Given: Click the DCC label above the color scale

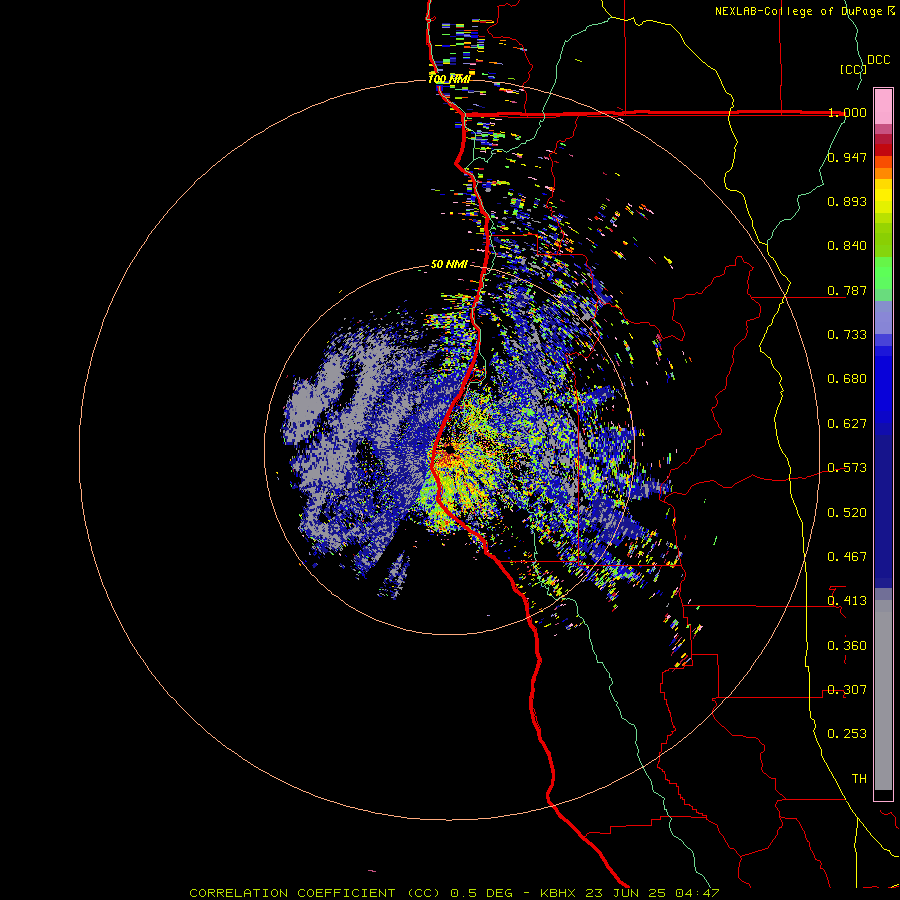Looking at the screenshot, I should tap(879, 60).
